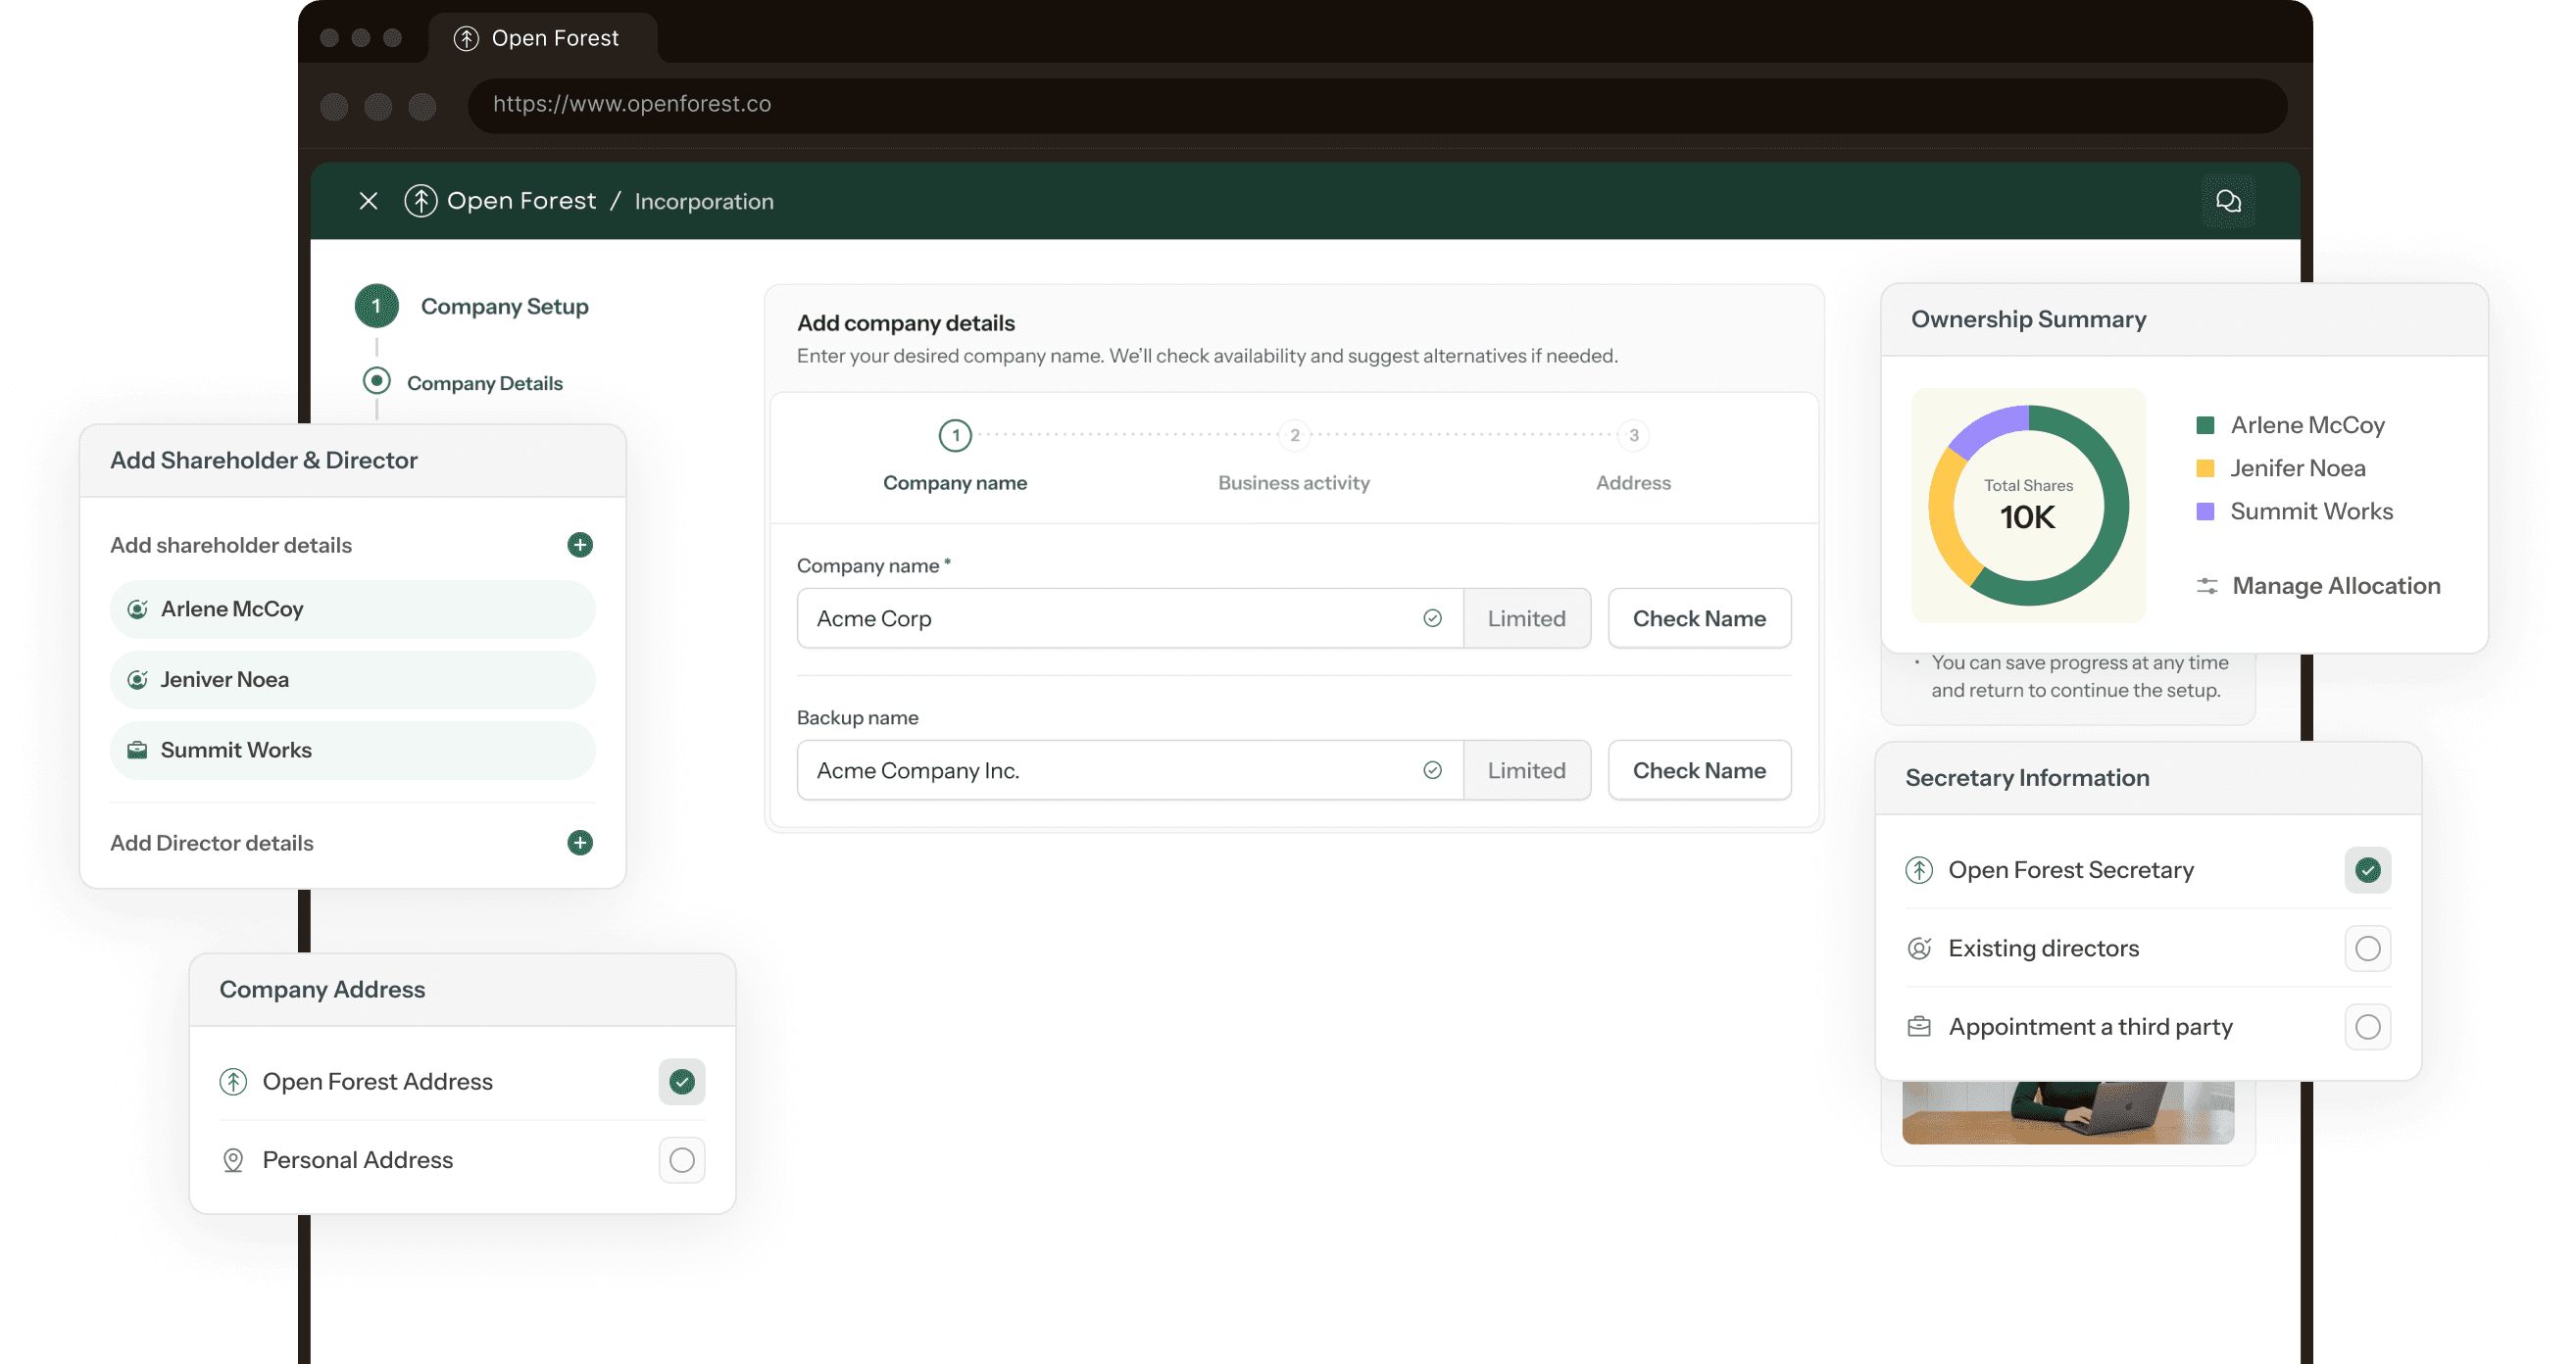Click the Manage Allocation sliders icon
Image resolution: width=2576 pixels, height=1364 pixels.
tap(2206, 586)
